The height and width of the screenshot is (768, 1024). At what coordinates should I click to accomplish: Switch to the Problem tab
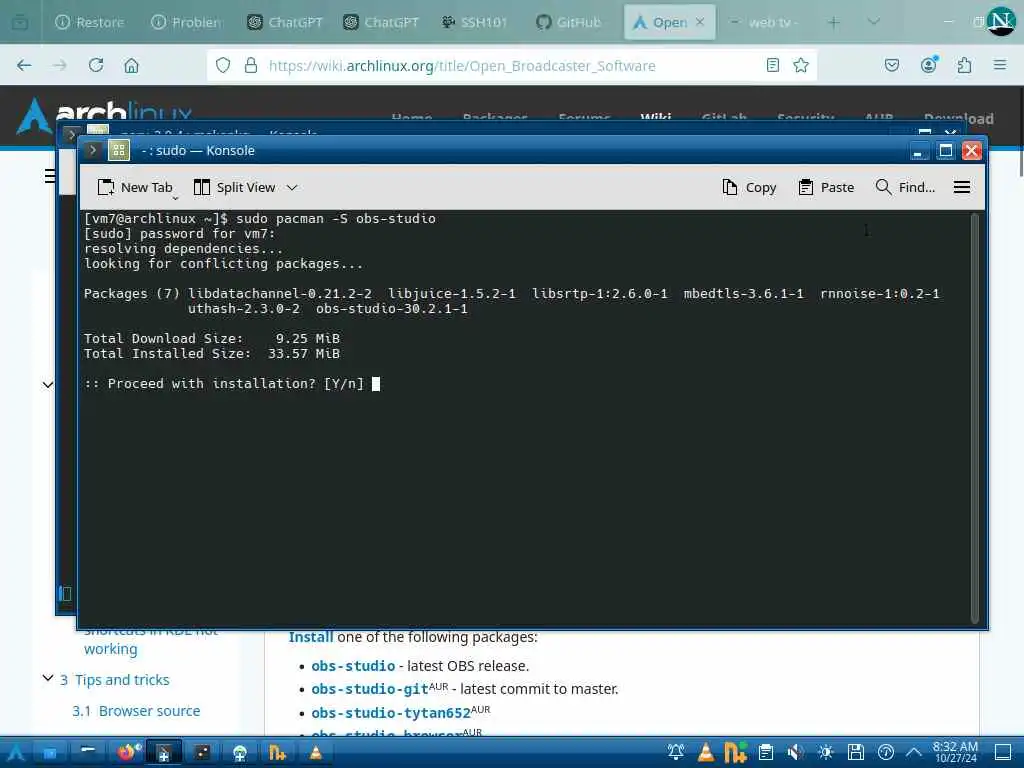pos(186,22)
